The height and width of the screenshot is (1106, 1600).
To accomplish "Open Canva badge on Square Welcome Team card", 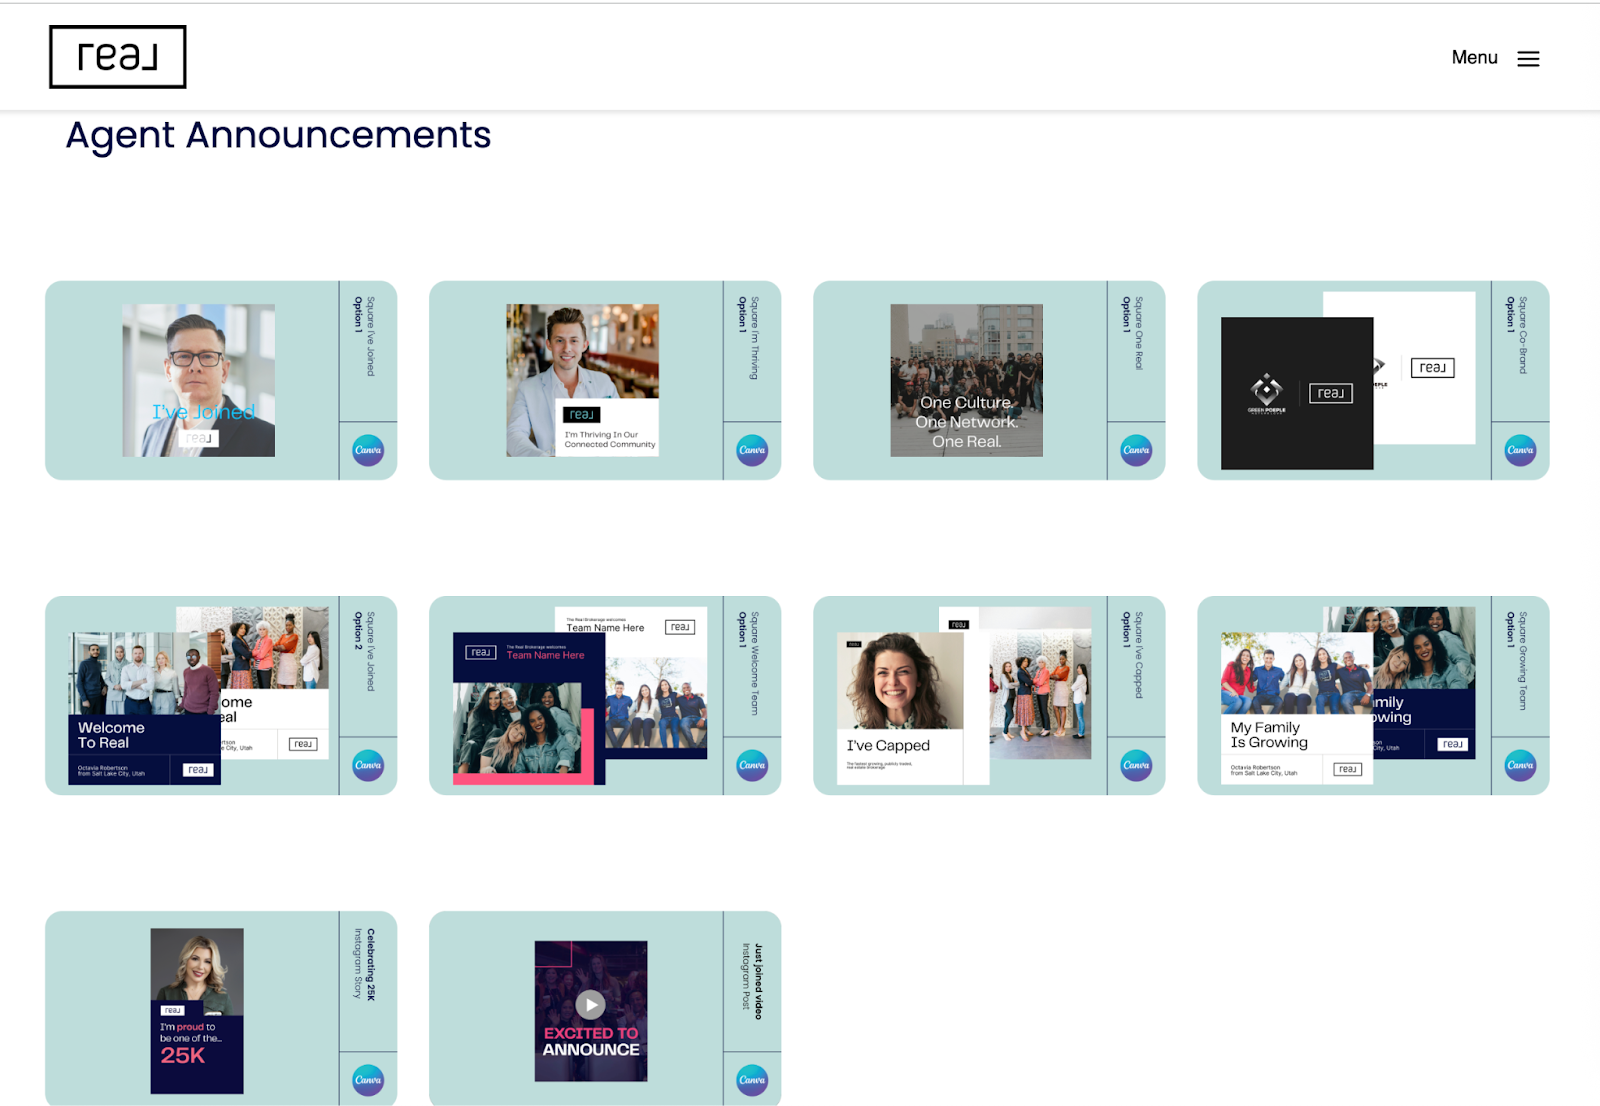I will [752, 765].
